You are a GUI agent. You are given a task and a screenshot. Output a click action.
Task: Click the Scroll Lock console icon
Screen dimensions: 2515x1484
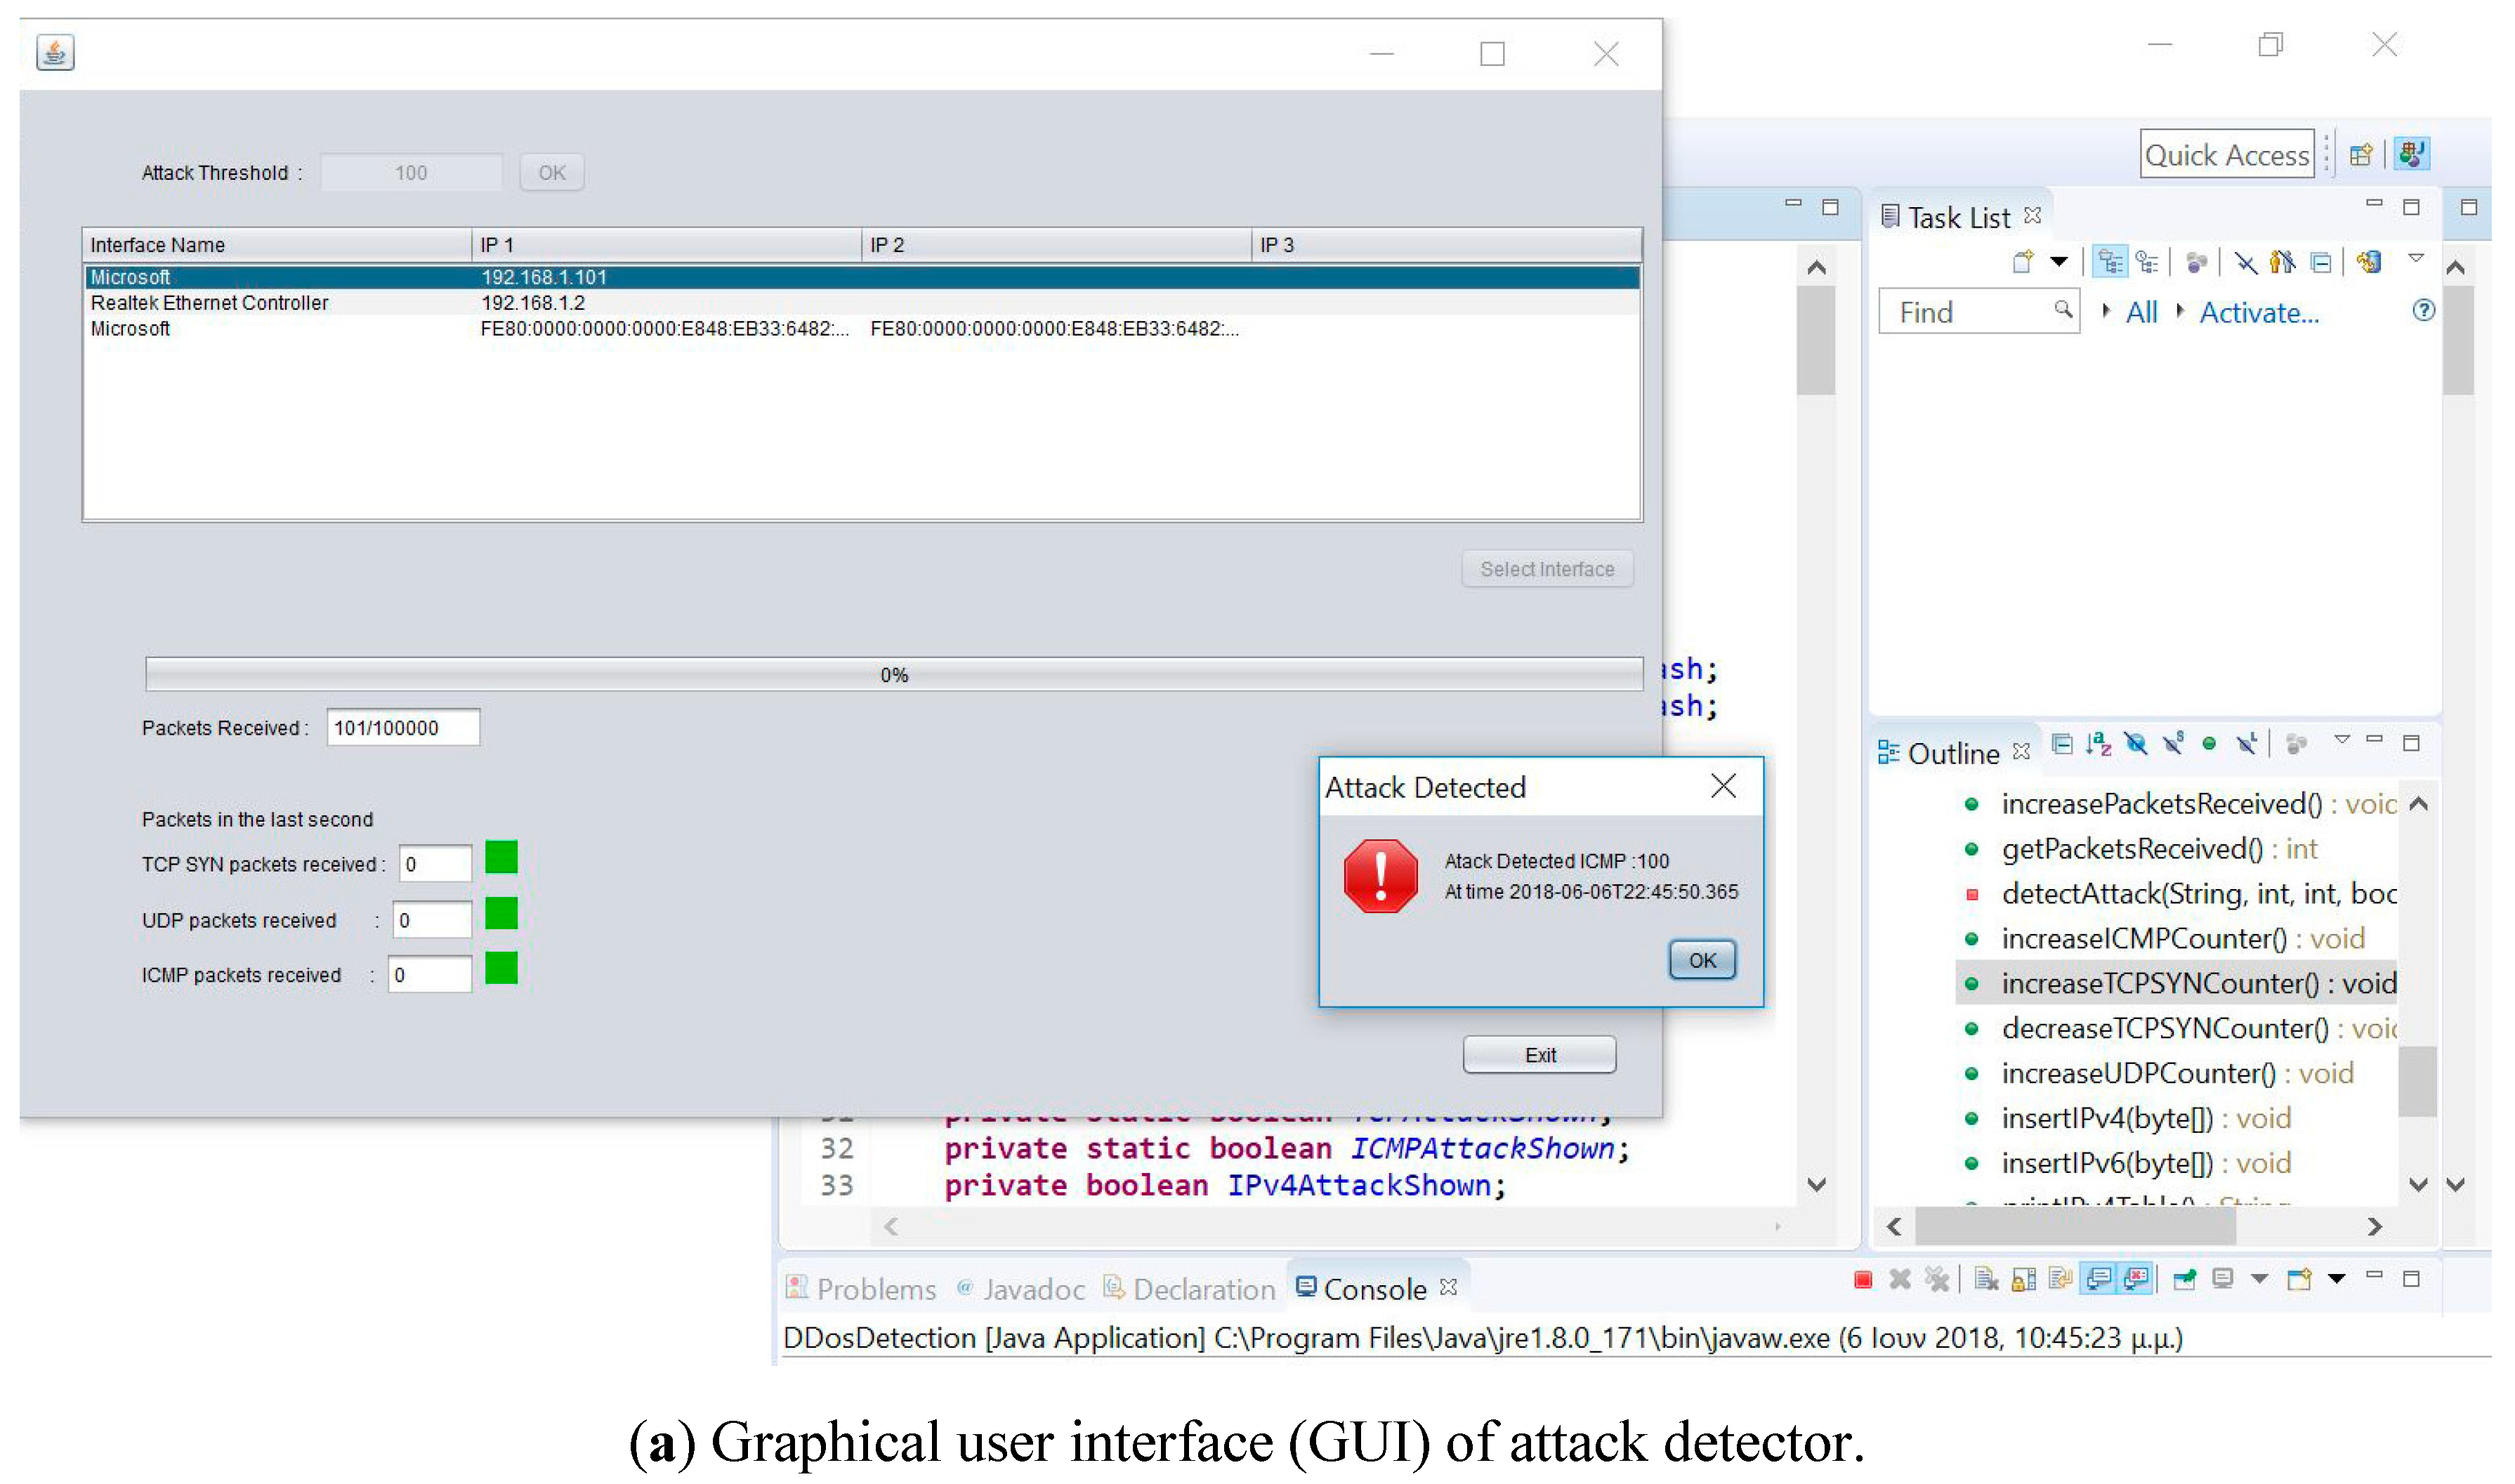pyautogui.click(x=2023, y=1279)
